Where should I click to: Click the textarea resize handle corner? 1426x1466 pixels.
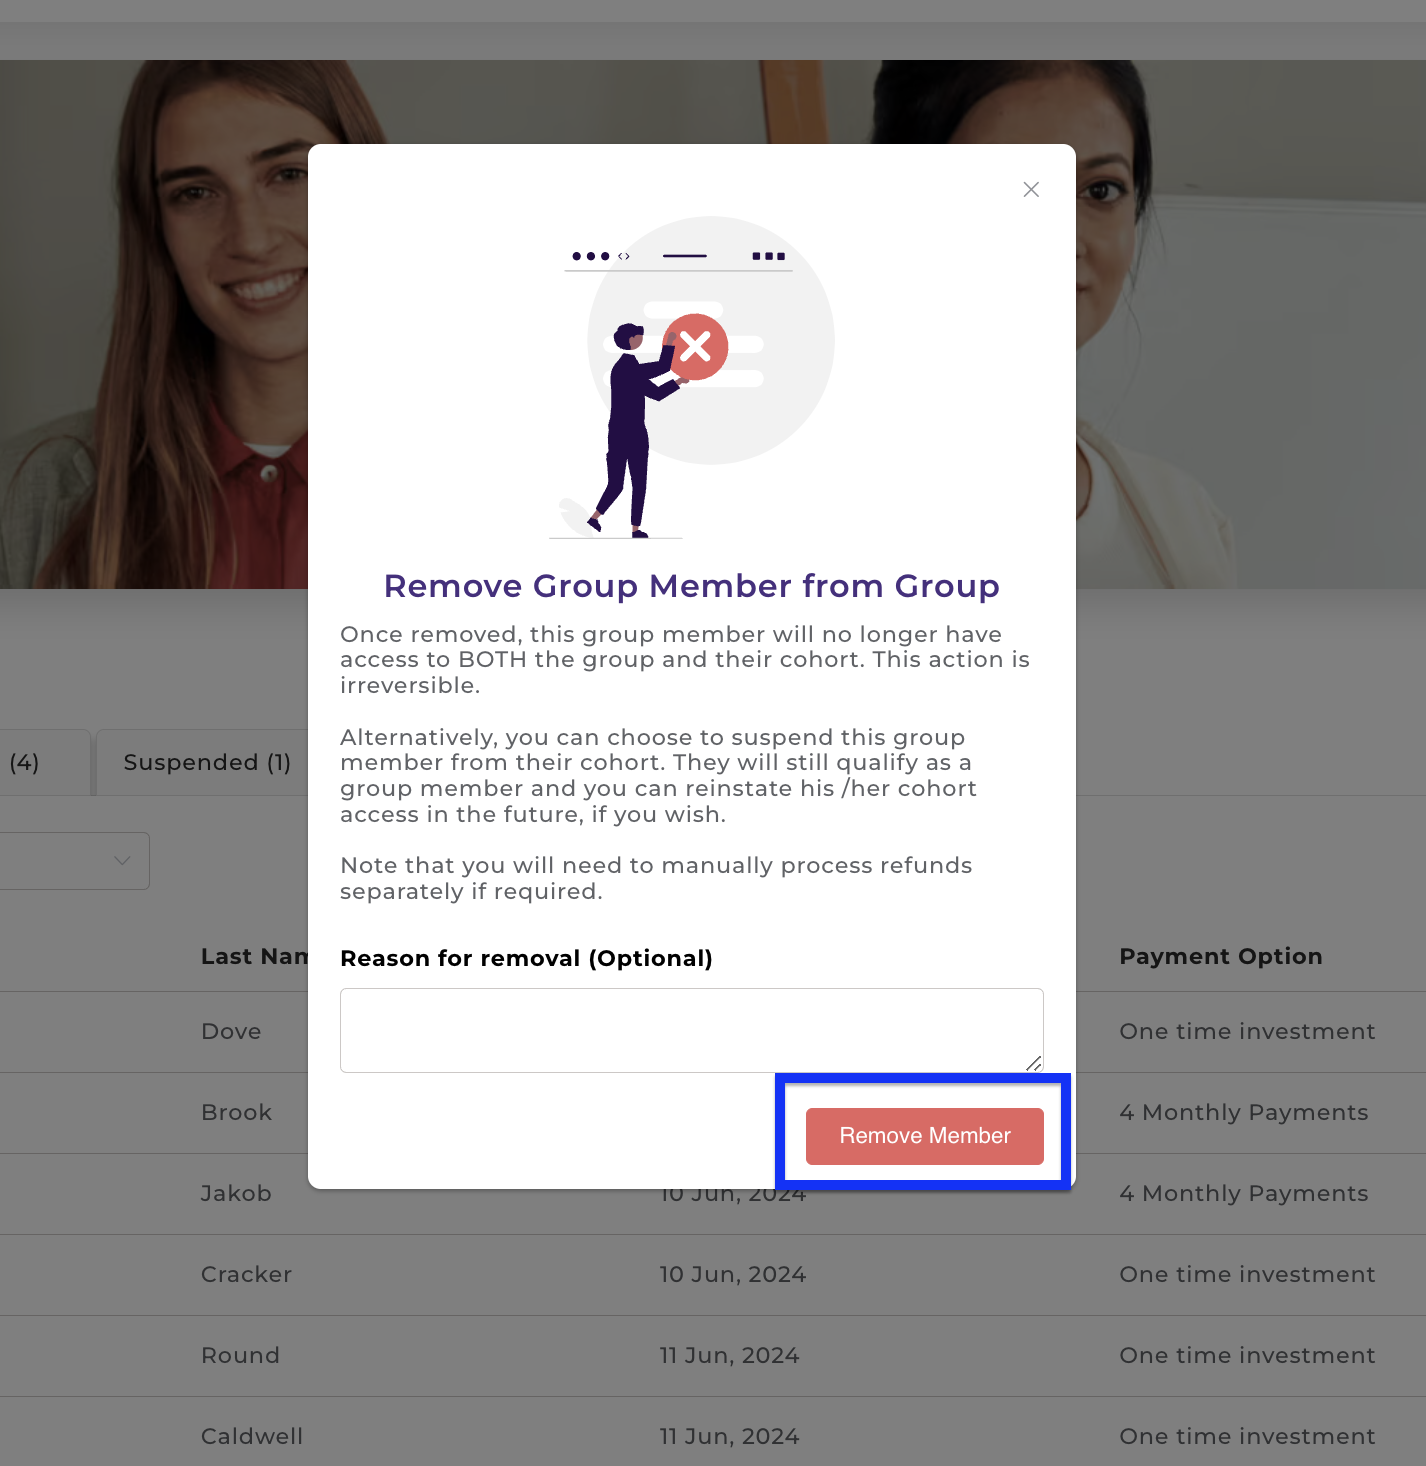[1034, 1063]
